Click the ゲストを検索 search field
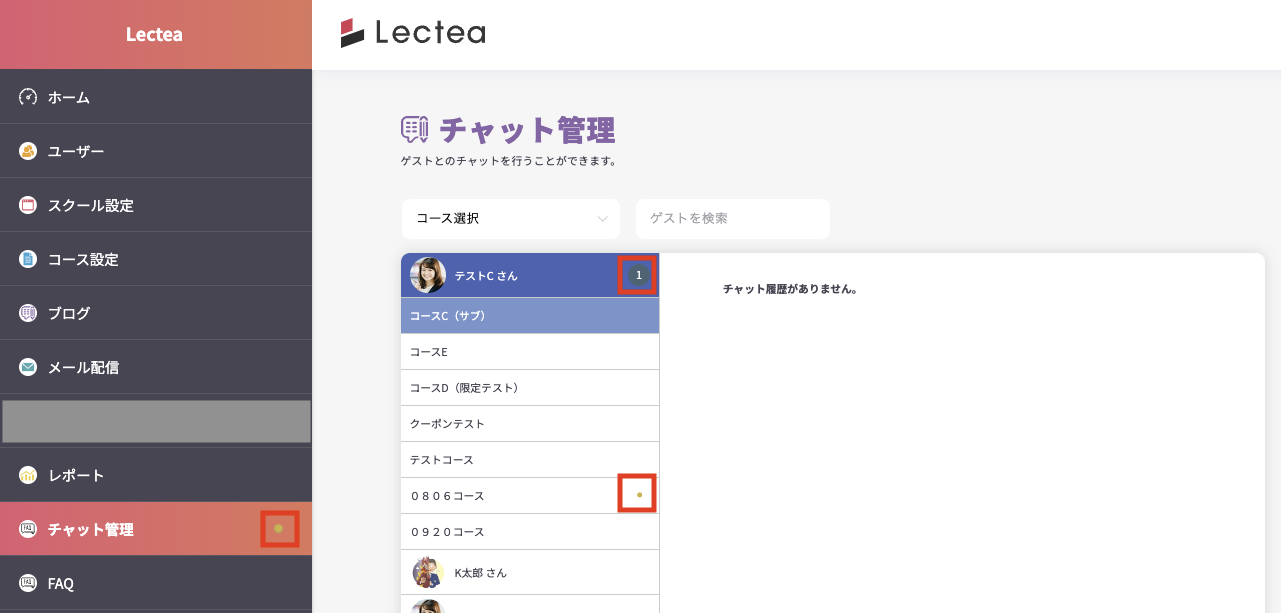 click(732, 219)
